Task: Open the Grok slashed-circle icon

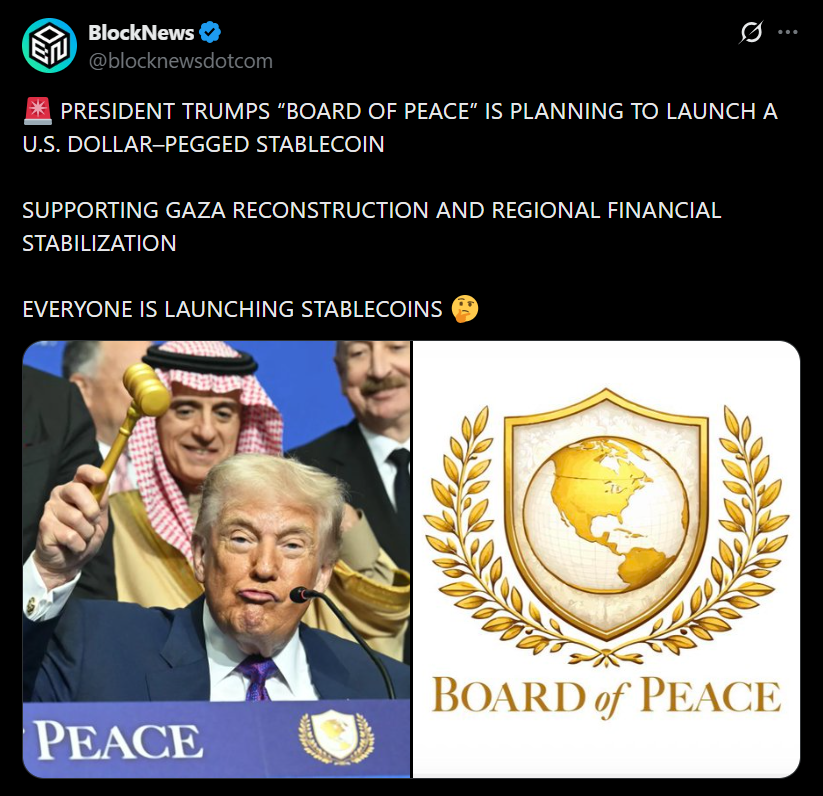Action: tap(751, 33)
